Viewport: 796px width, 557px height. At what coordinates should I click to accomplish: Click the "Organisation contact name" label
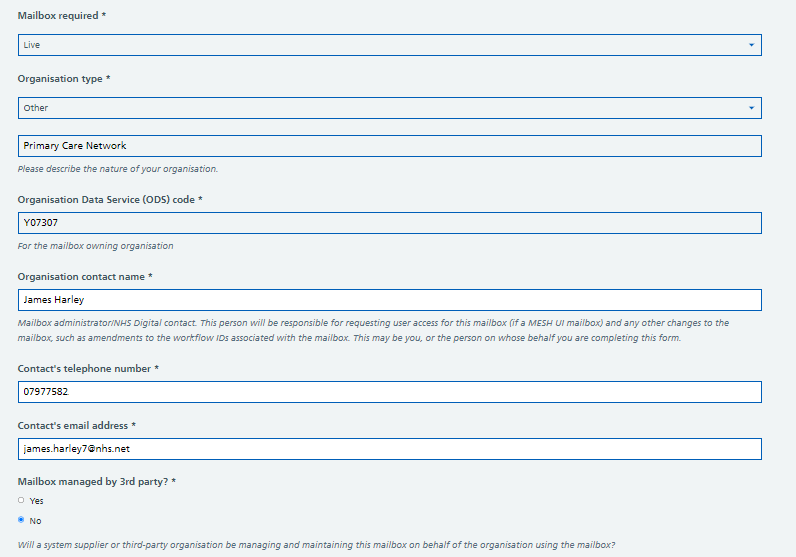84,277
